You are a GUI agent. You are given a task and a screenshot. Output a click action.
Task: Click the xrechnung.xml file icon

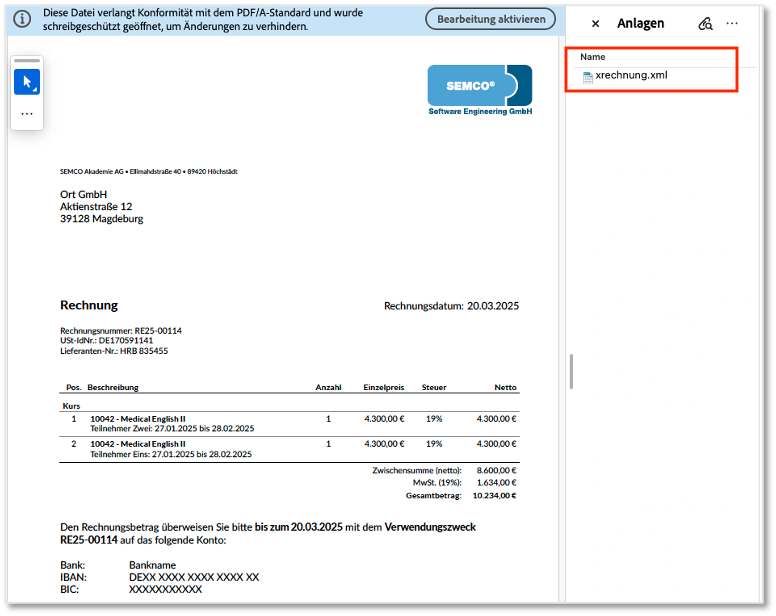pyautogui.click(x=587, y=77)
